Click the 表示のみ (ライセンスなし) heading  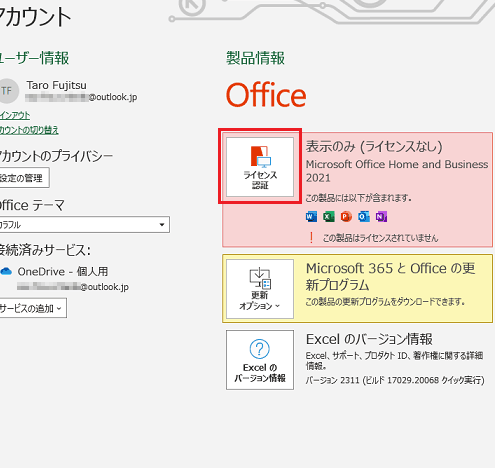[x=374, y=146]
